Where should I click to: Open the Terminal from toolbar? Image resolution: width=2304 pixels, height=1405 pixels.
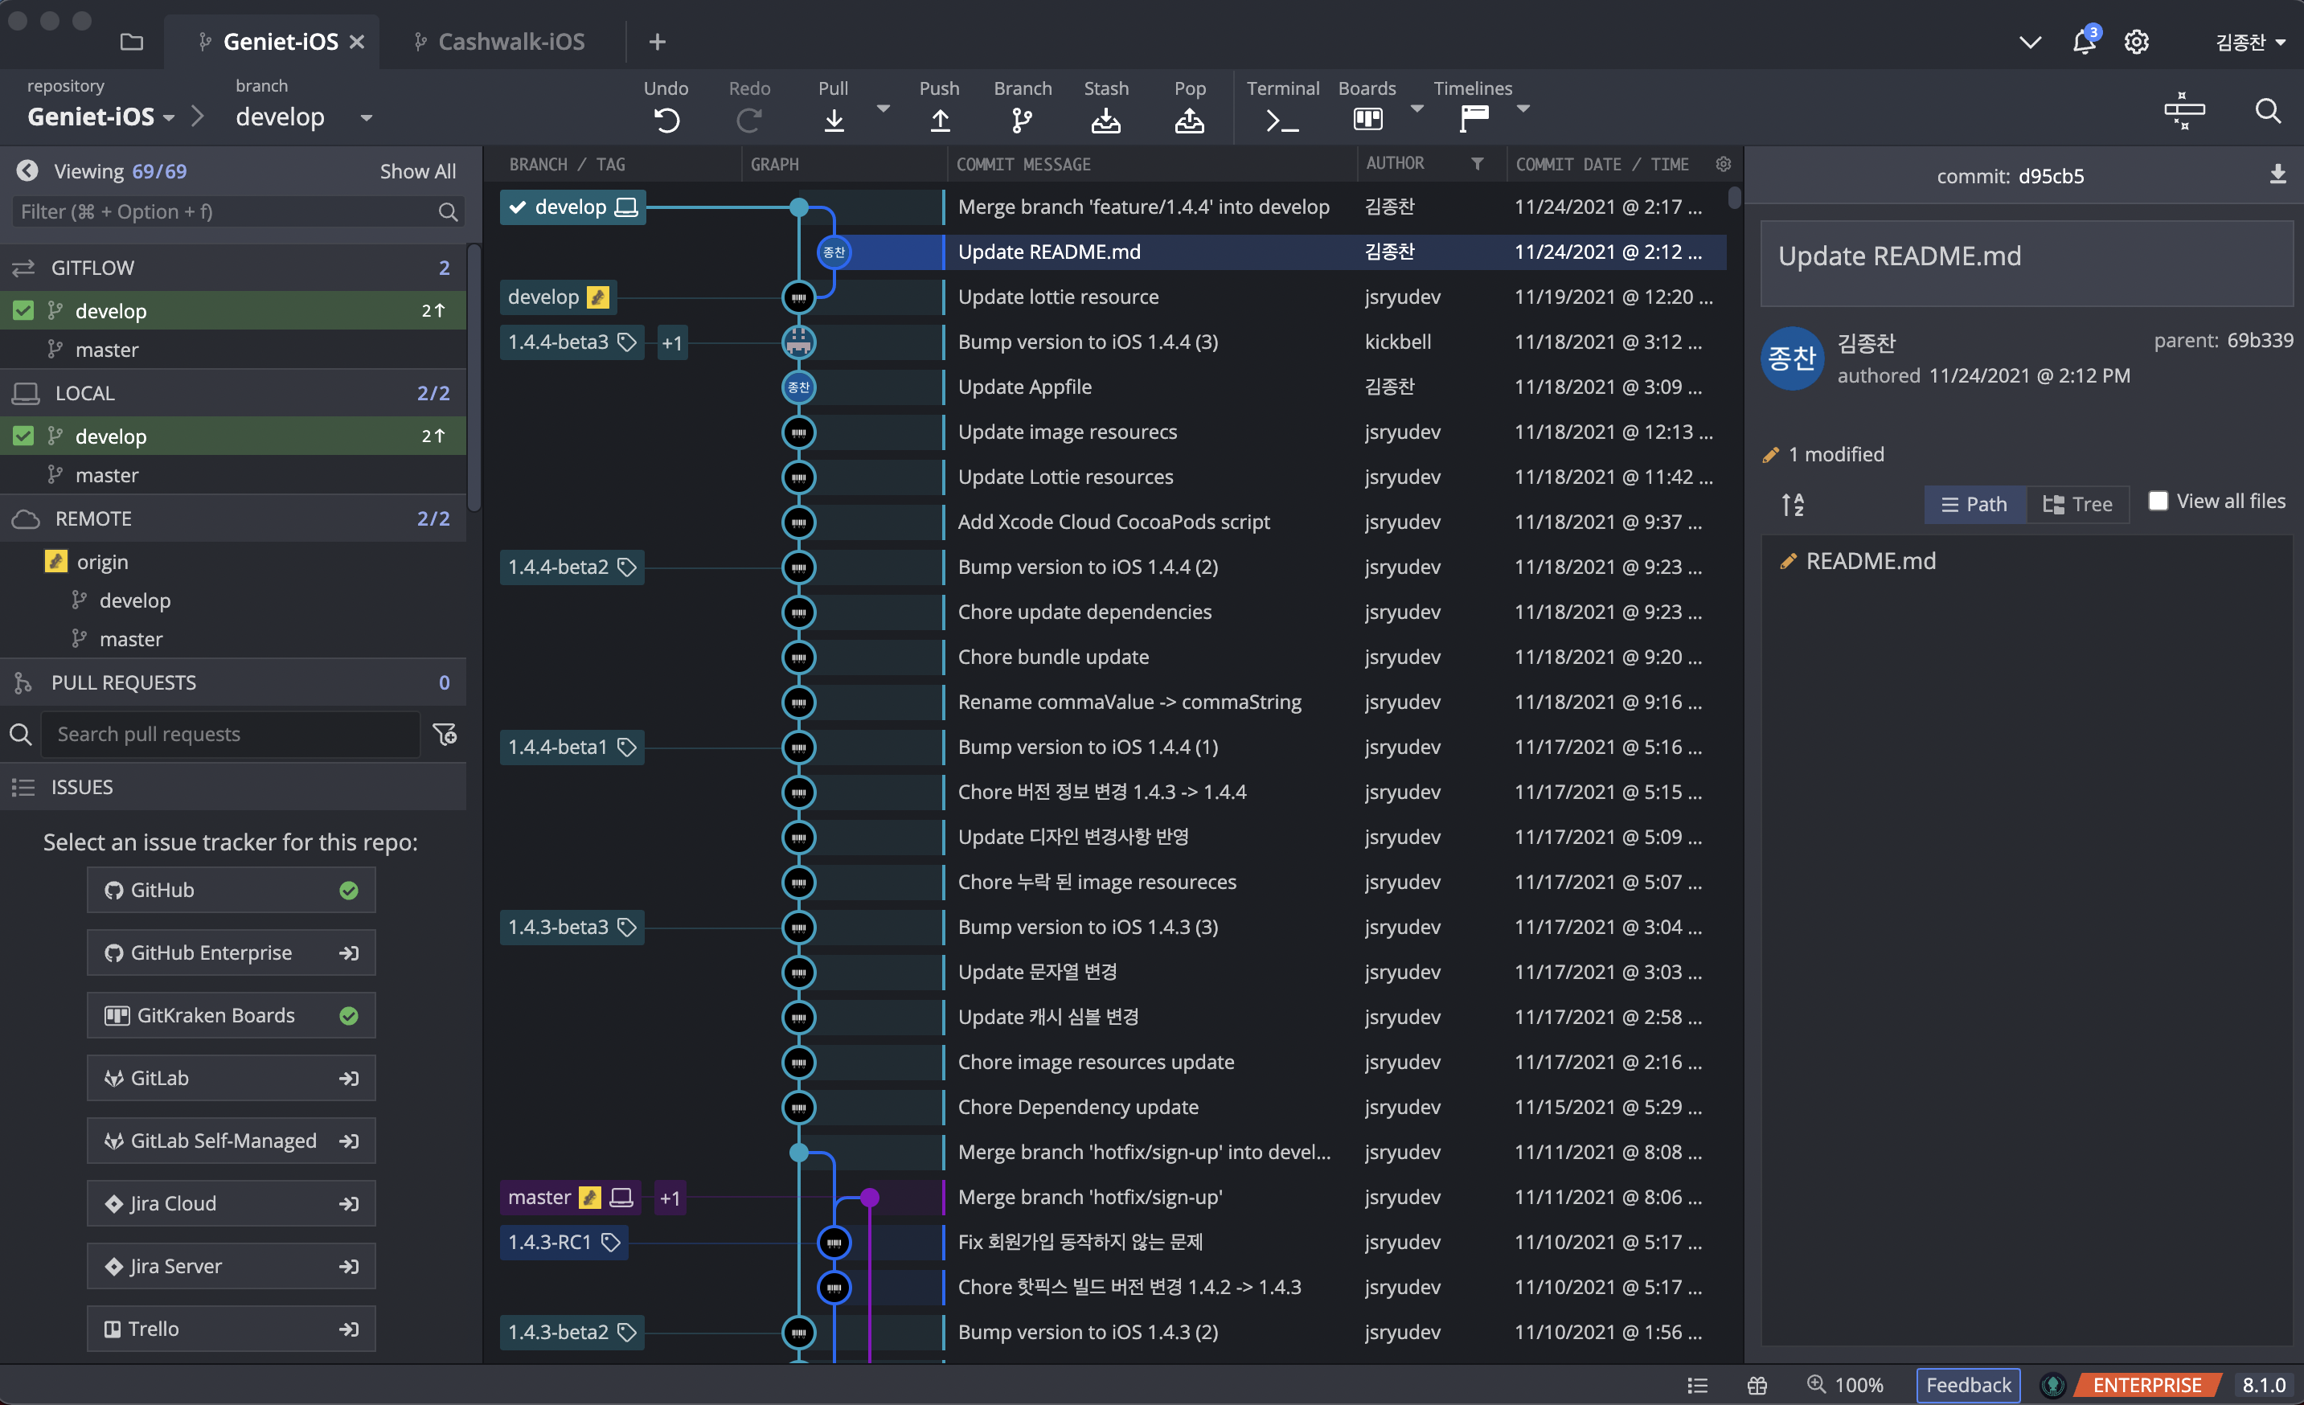1282,119
